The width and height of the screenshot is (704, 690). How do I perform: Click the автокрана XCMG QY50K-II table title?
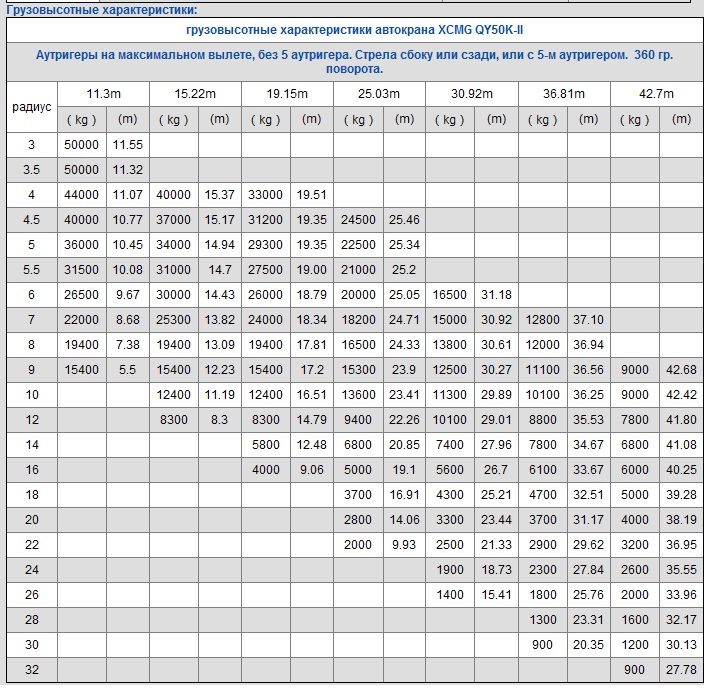355,31
